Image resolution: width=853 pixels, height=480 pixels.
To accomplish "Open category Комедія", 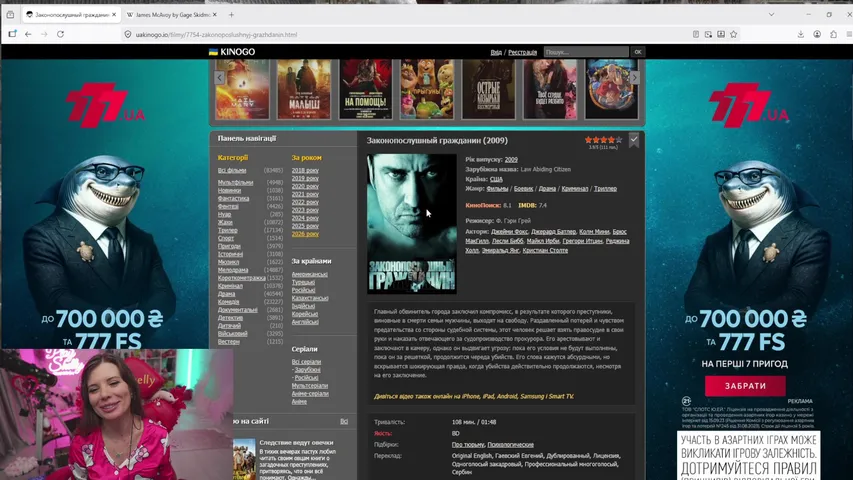I will pyautogui.click(x=228, y=301).
